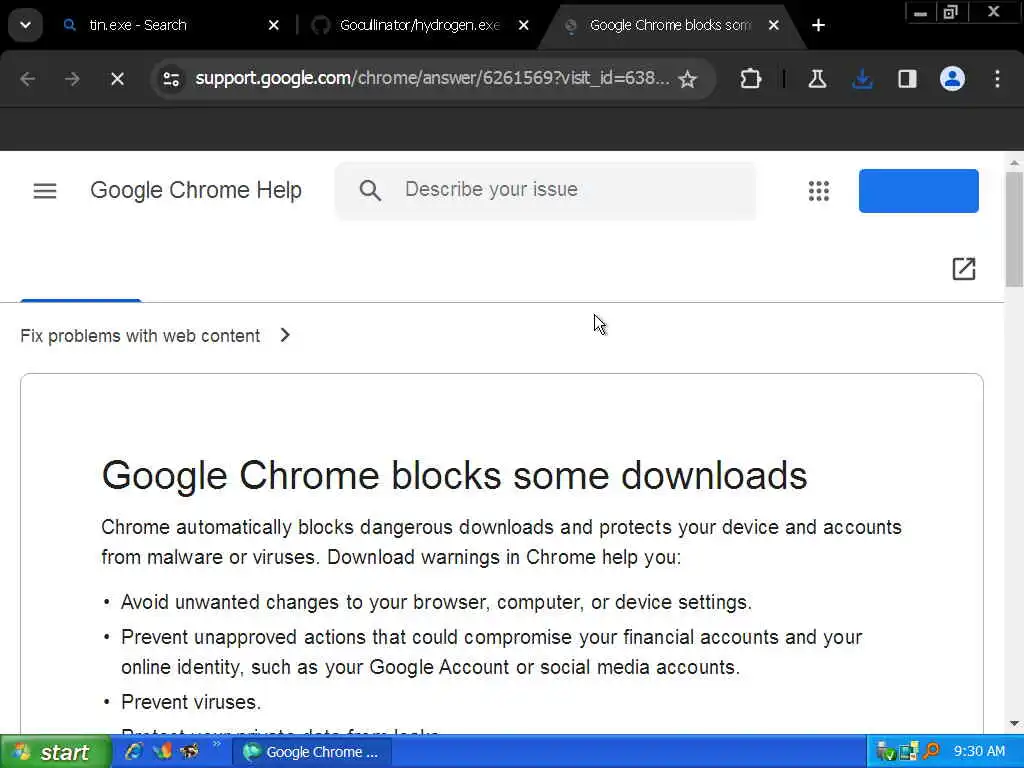
Task: Expand the quick launch overflow chevron
Action: click(217, 744)
